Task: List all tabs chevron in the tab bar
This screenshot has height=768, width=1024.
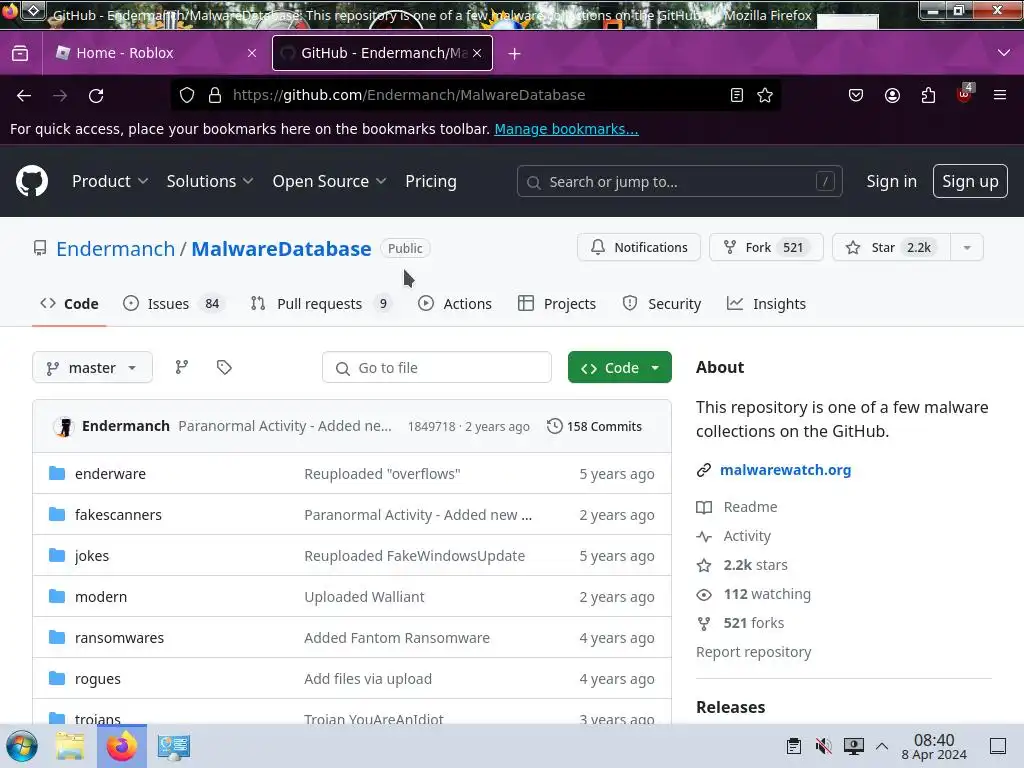Action: click(x=1004, y=53)
